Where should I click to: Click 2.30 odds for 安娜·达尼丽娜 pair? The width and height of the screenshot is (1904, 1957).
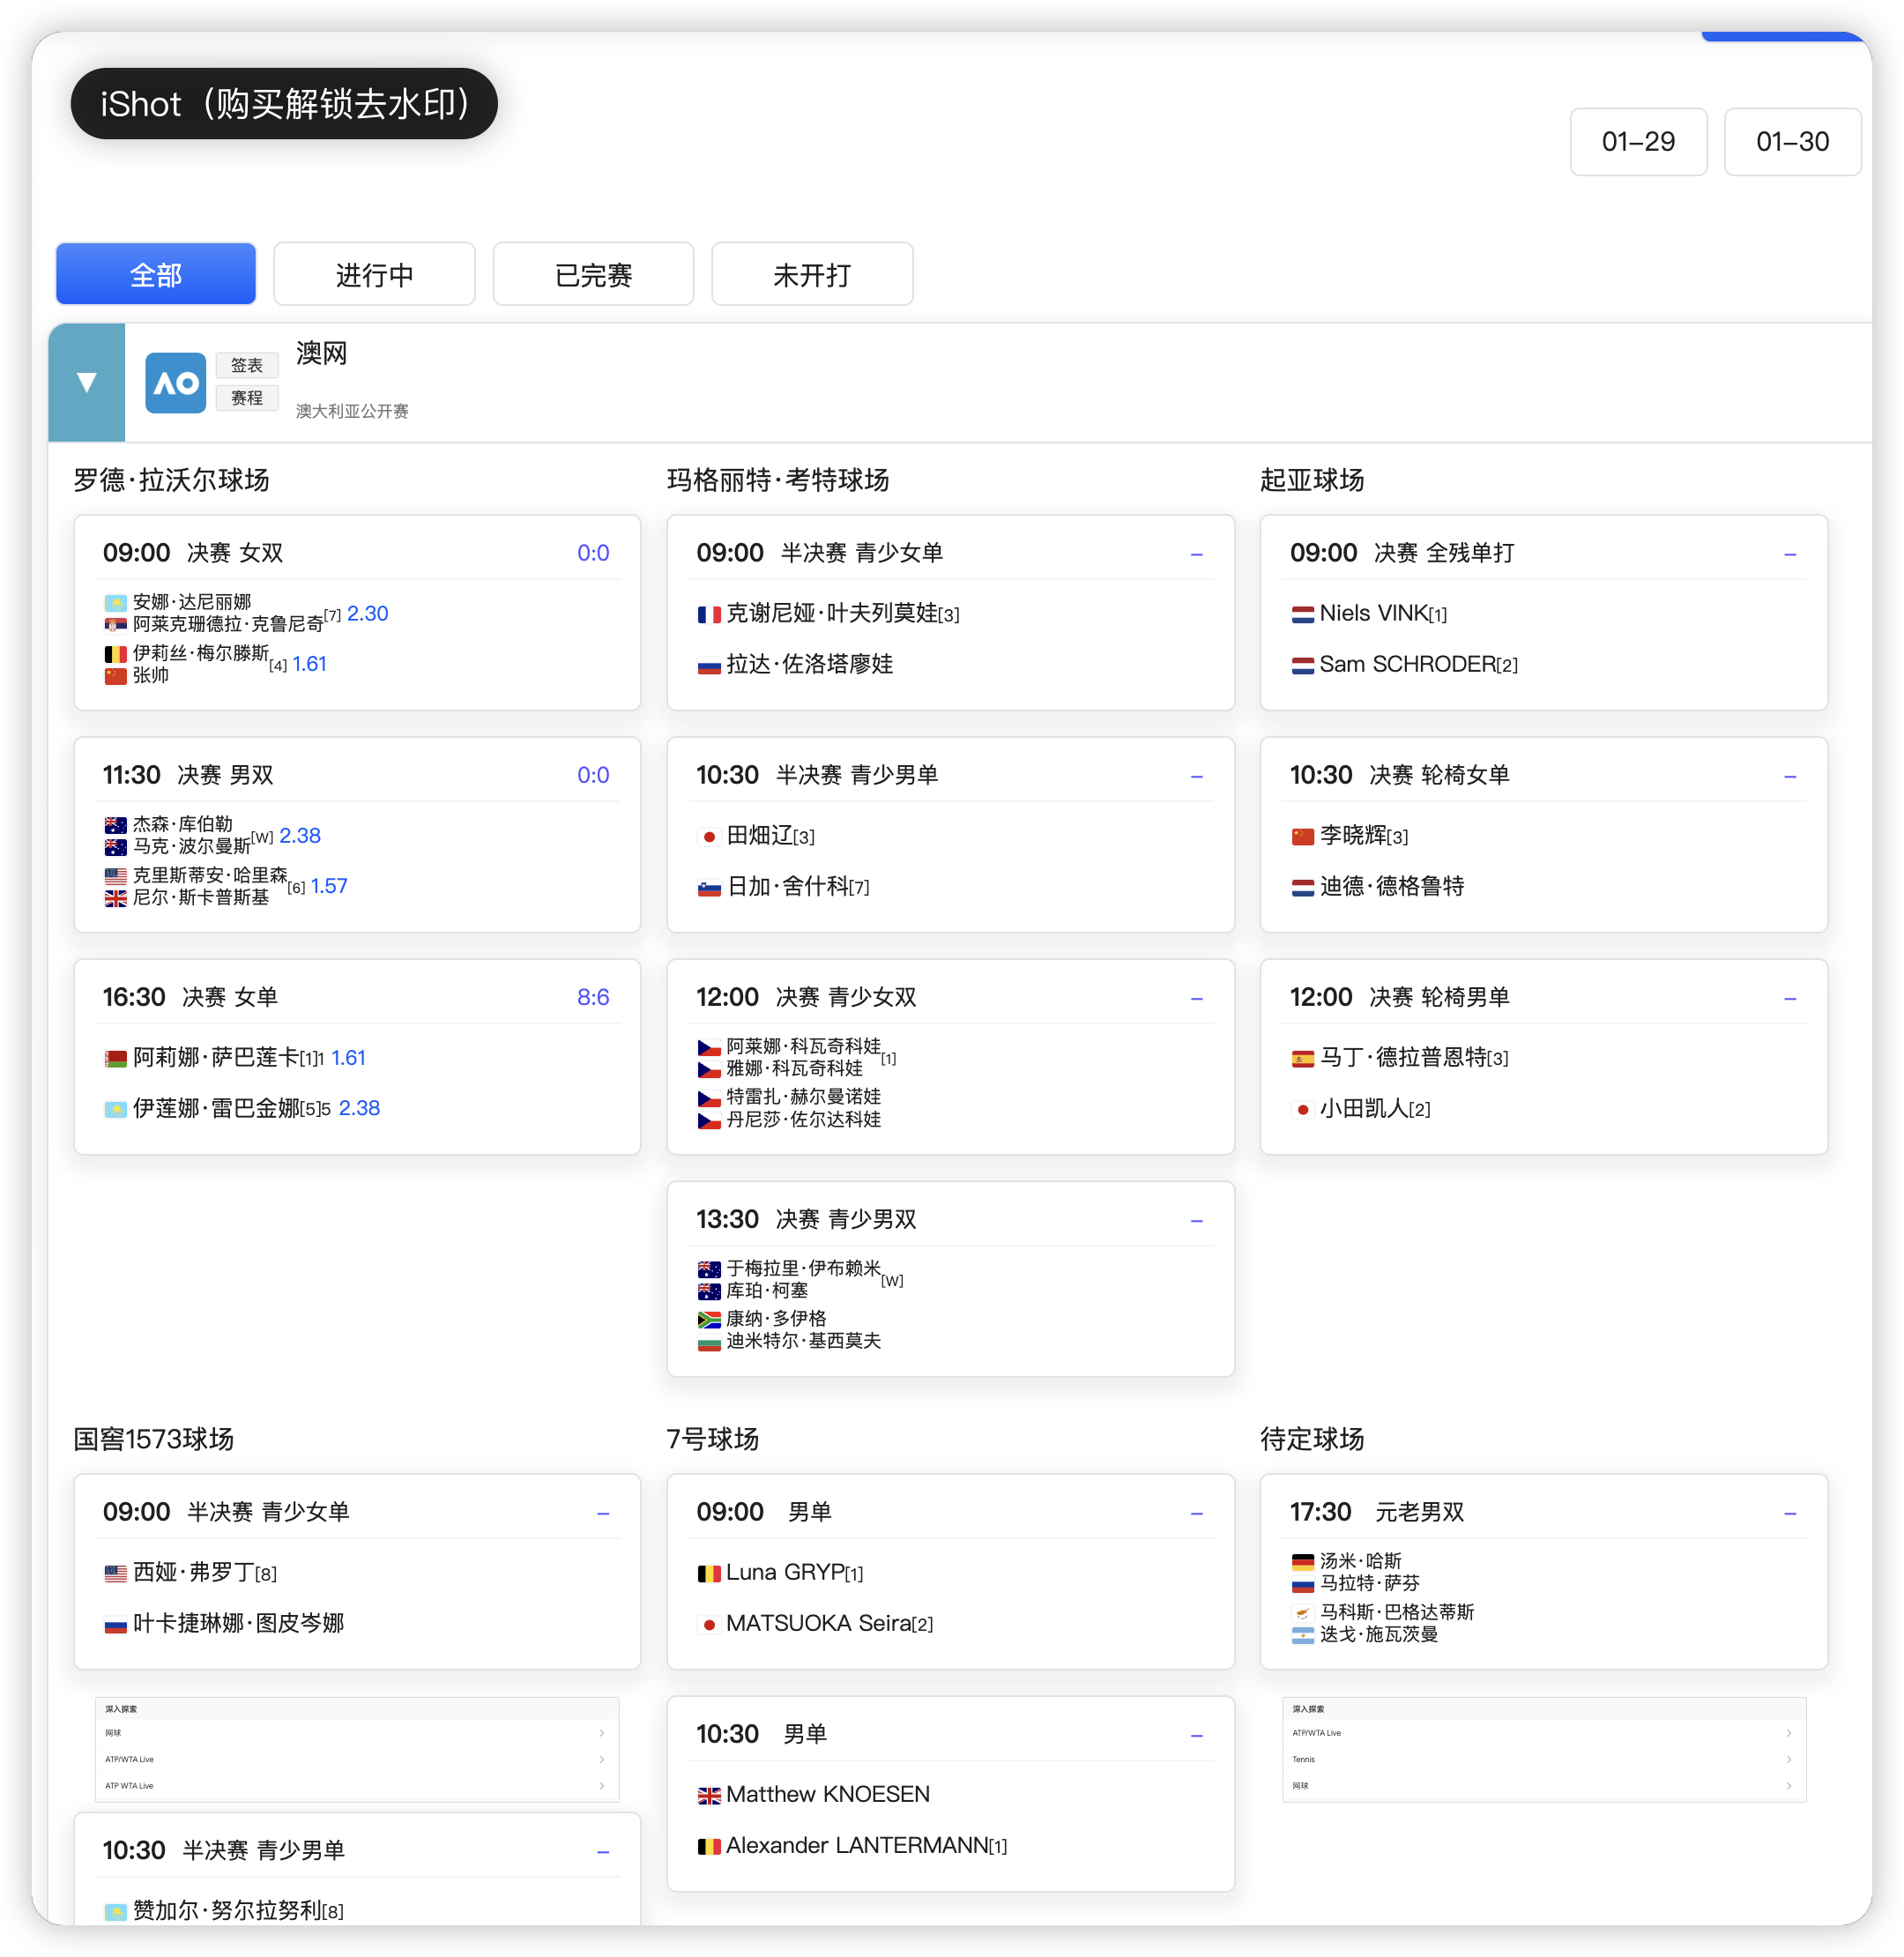(x=367, y=614)
